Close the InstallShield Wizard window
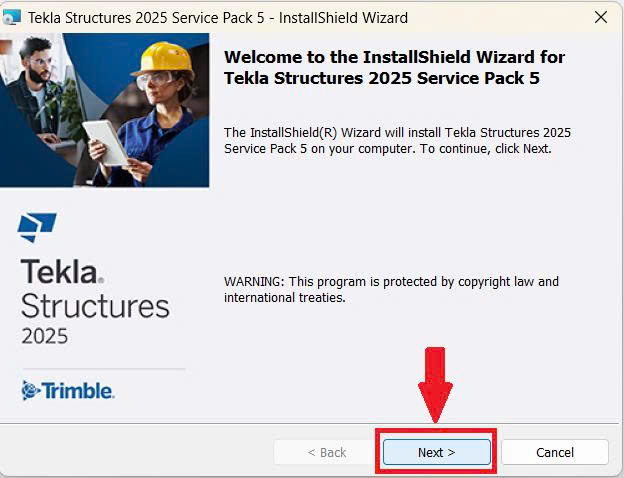The height and width of the screenshot is (478, 624). [x=600, y=18]
